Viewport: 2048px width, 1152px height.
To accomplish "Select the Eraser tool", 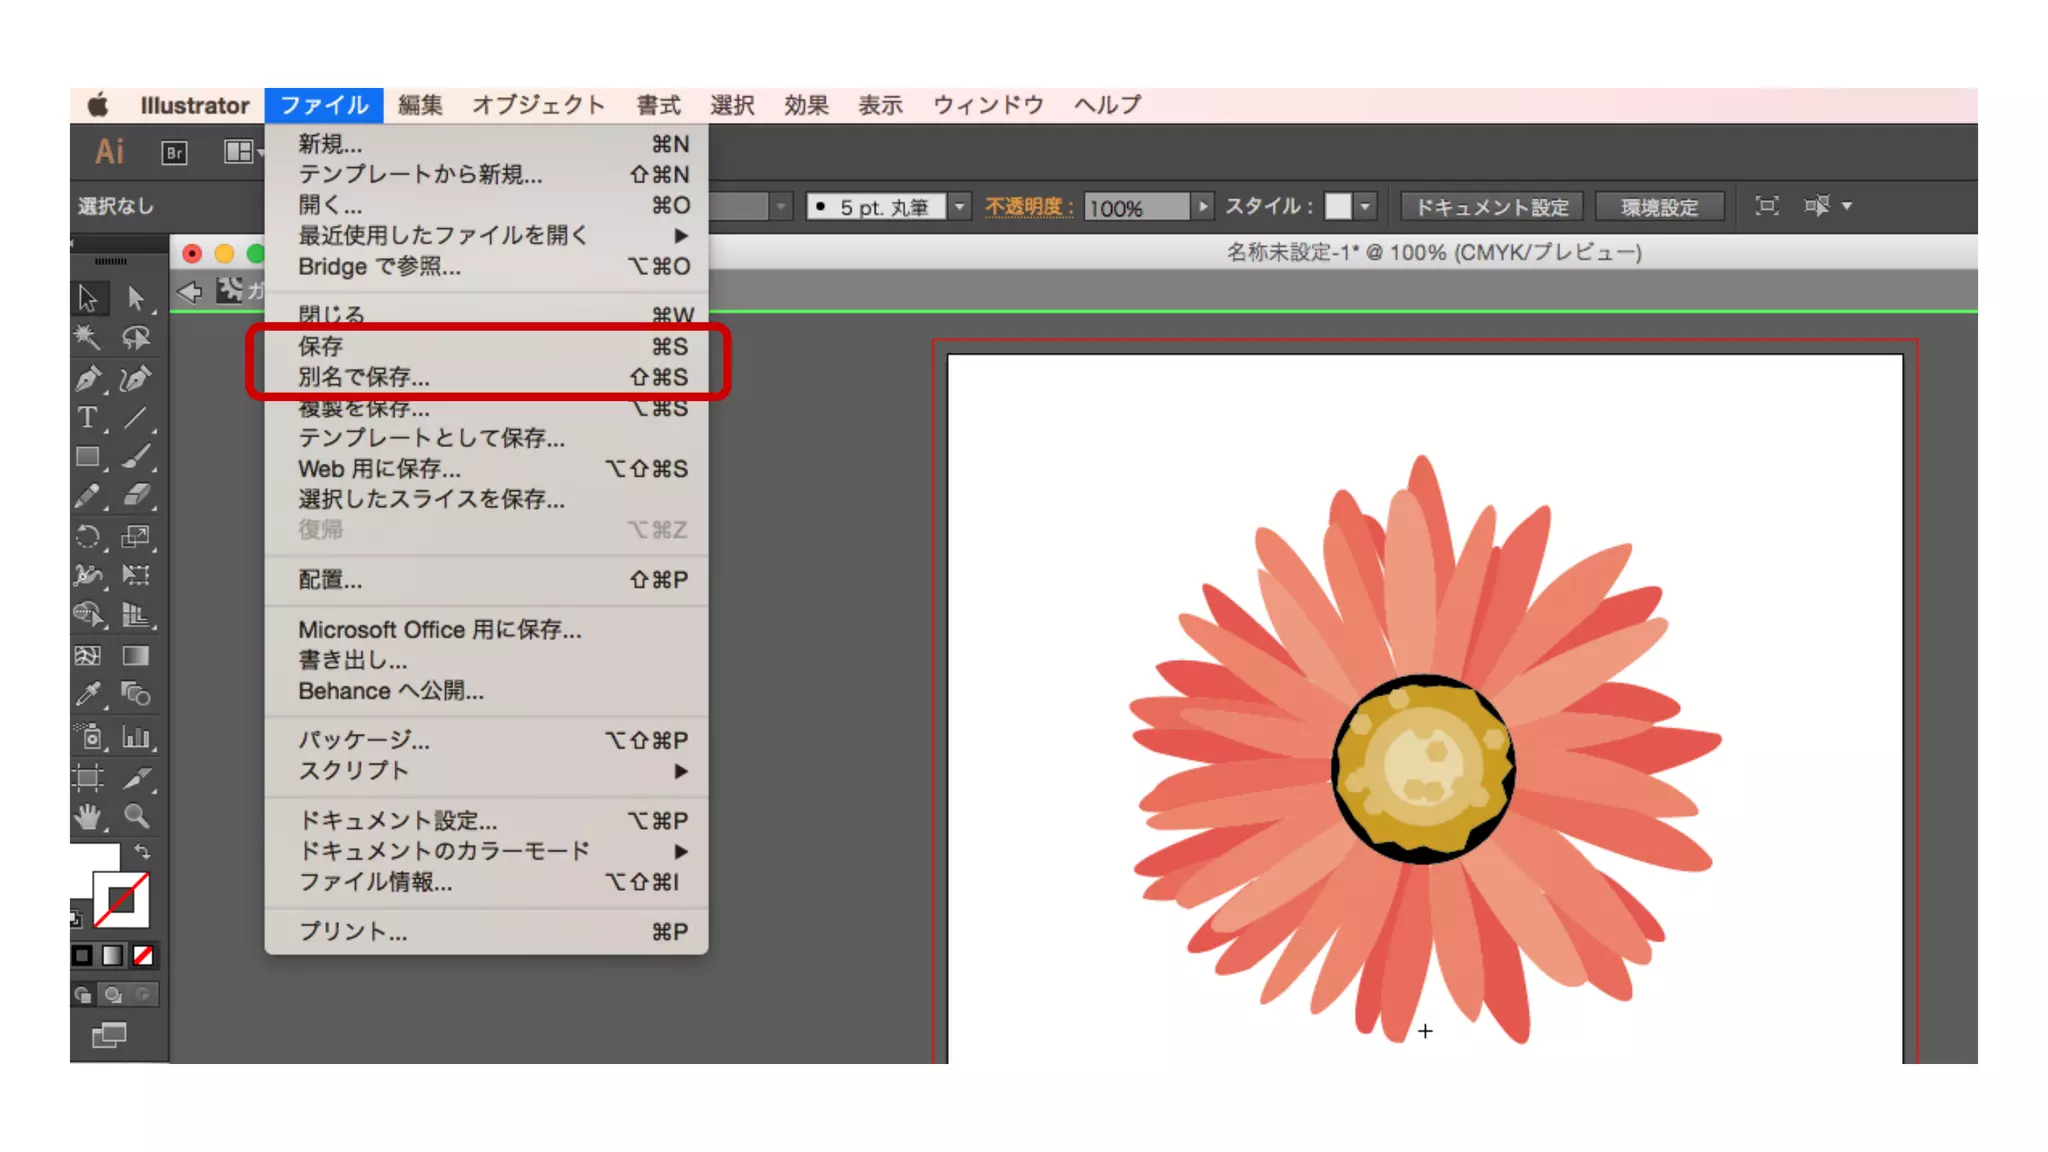I will 136,495.
